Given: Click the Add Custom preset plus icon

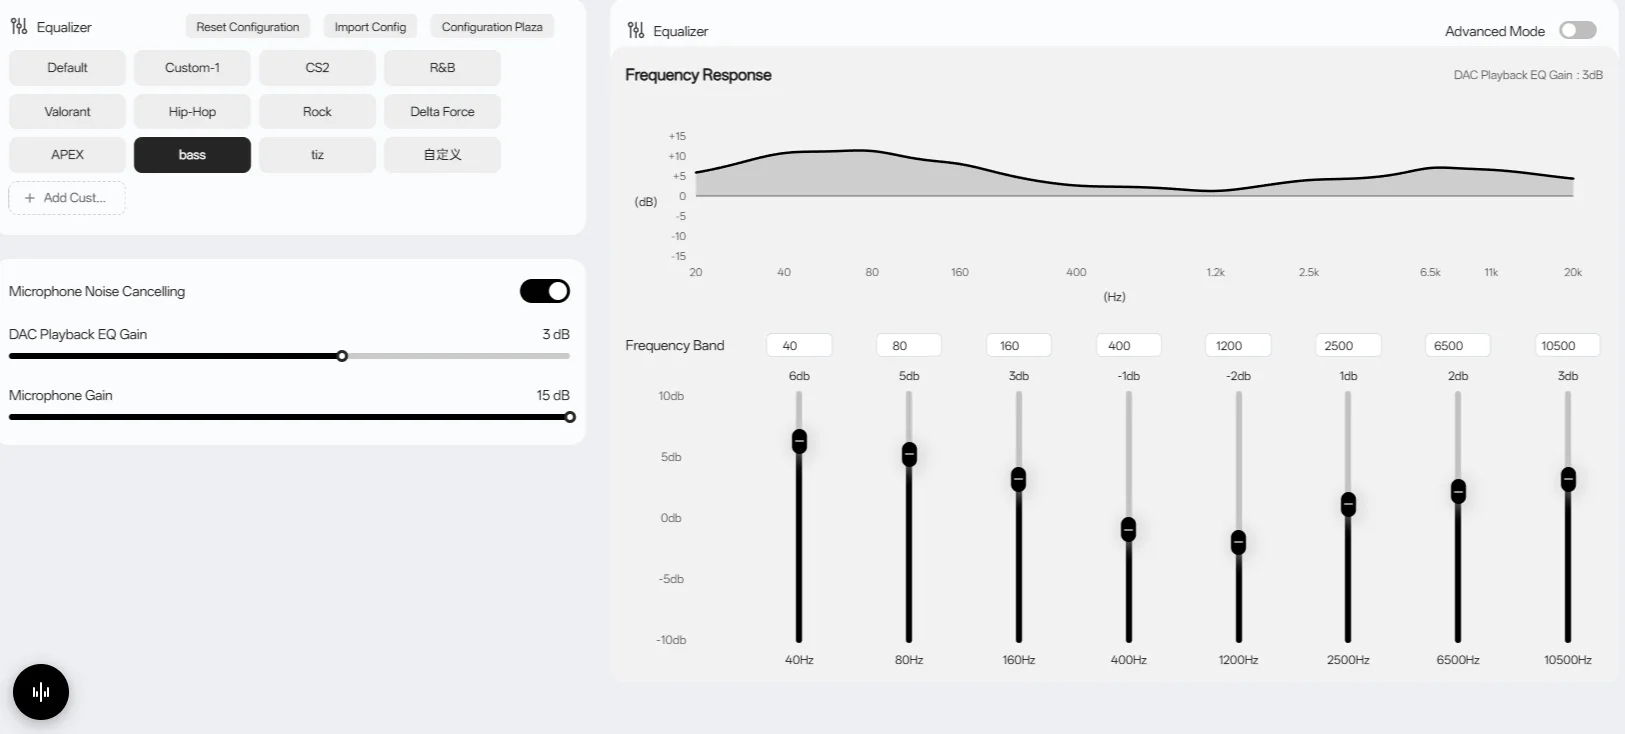Looking at the screenshot, I should [30, 198].
